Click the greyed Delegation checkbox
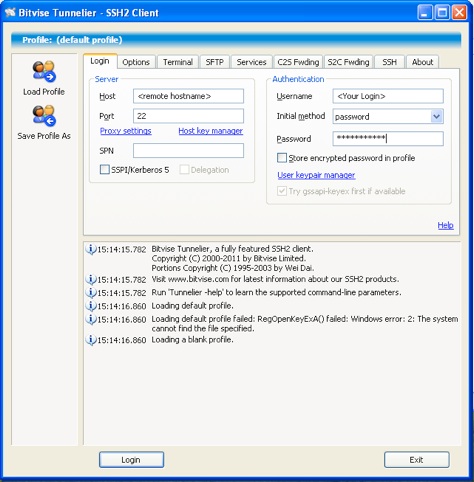The width and height of the screenshot is (474, 482). (184, 169)
